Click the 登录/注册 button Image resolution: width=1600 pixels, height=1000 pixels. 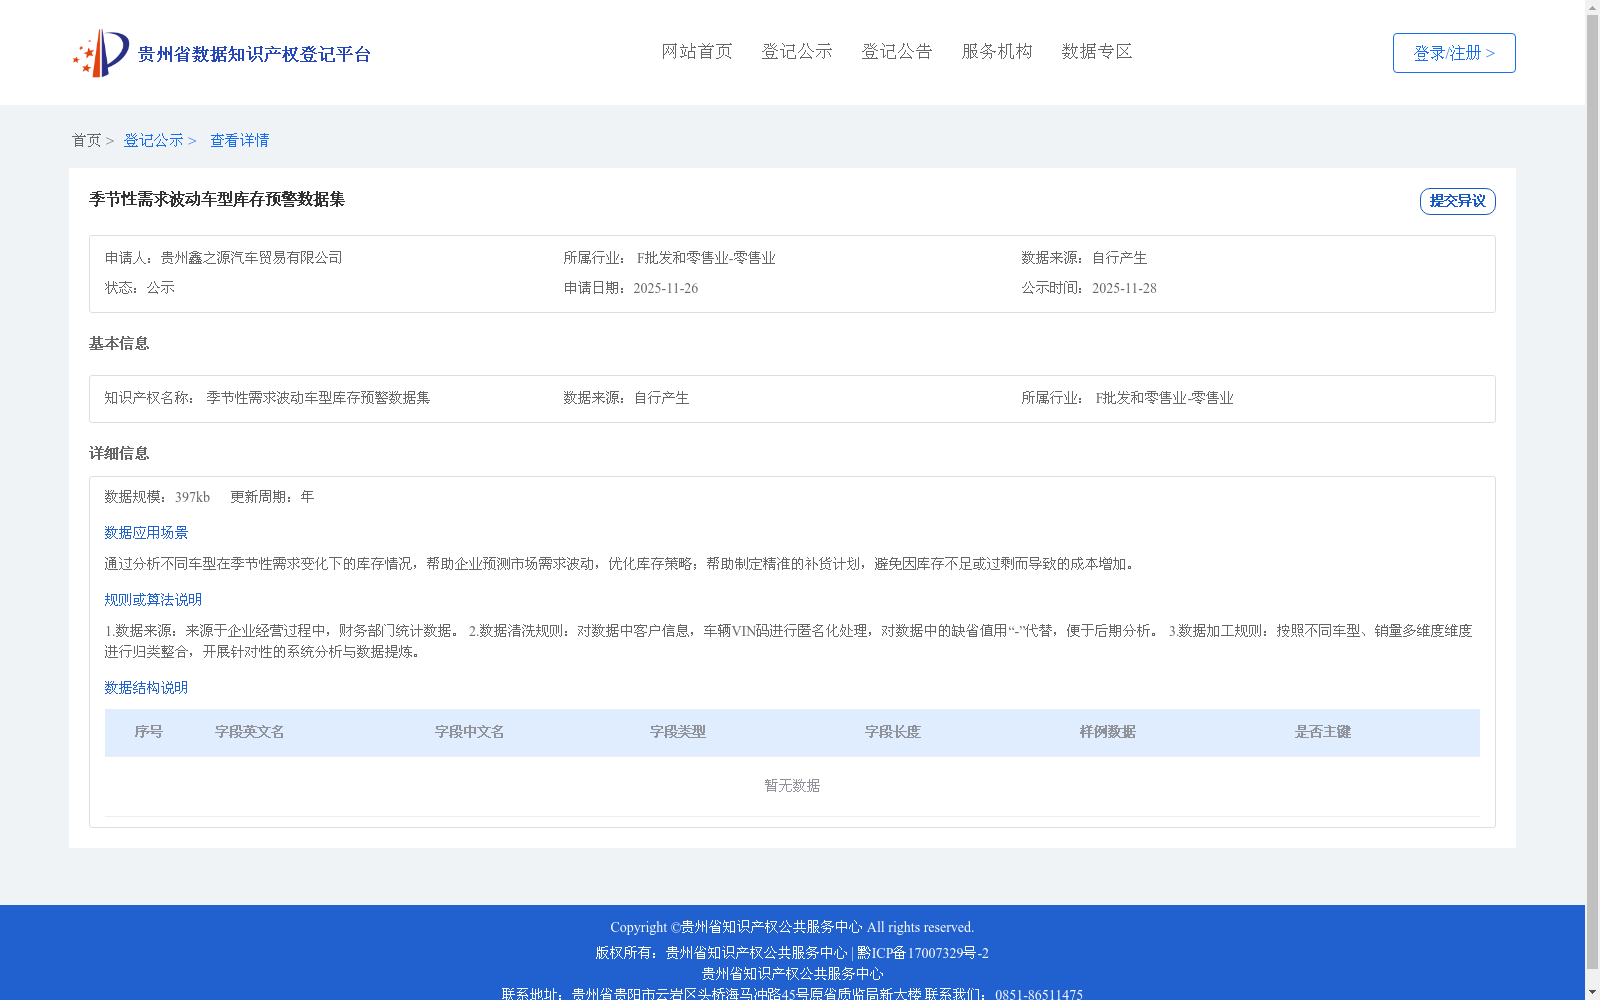tap(1454, 53)
